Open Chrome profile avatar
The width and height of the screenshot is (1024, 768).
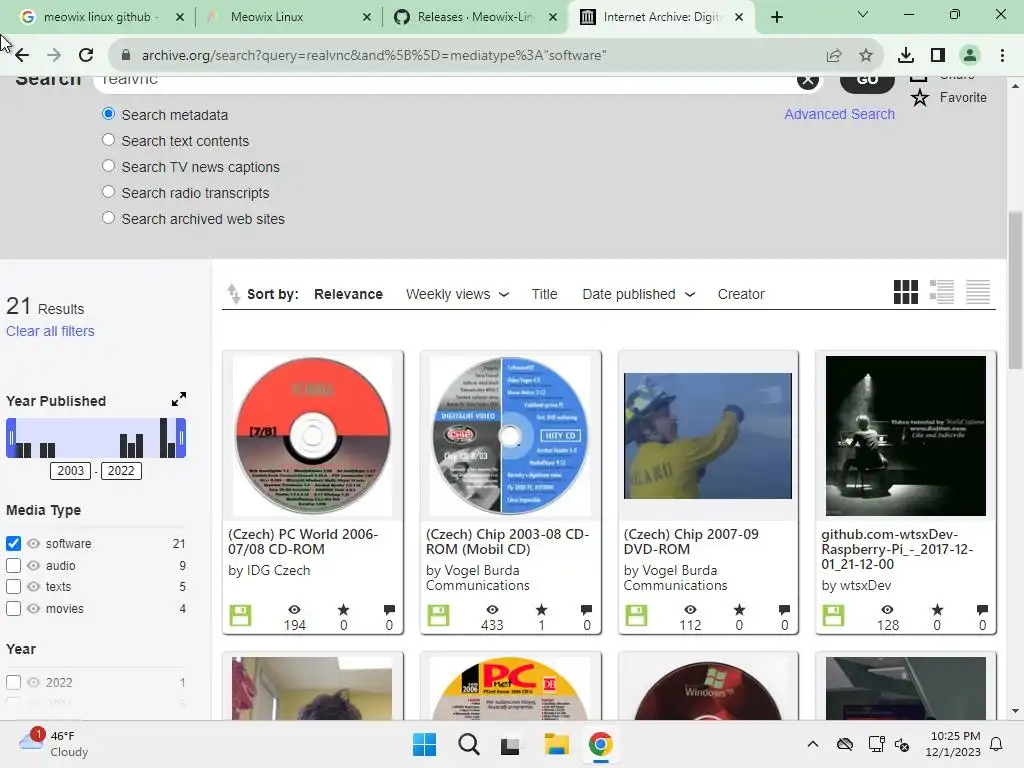pyautogui.click(x=970, y=56)
